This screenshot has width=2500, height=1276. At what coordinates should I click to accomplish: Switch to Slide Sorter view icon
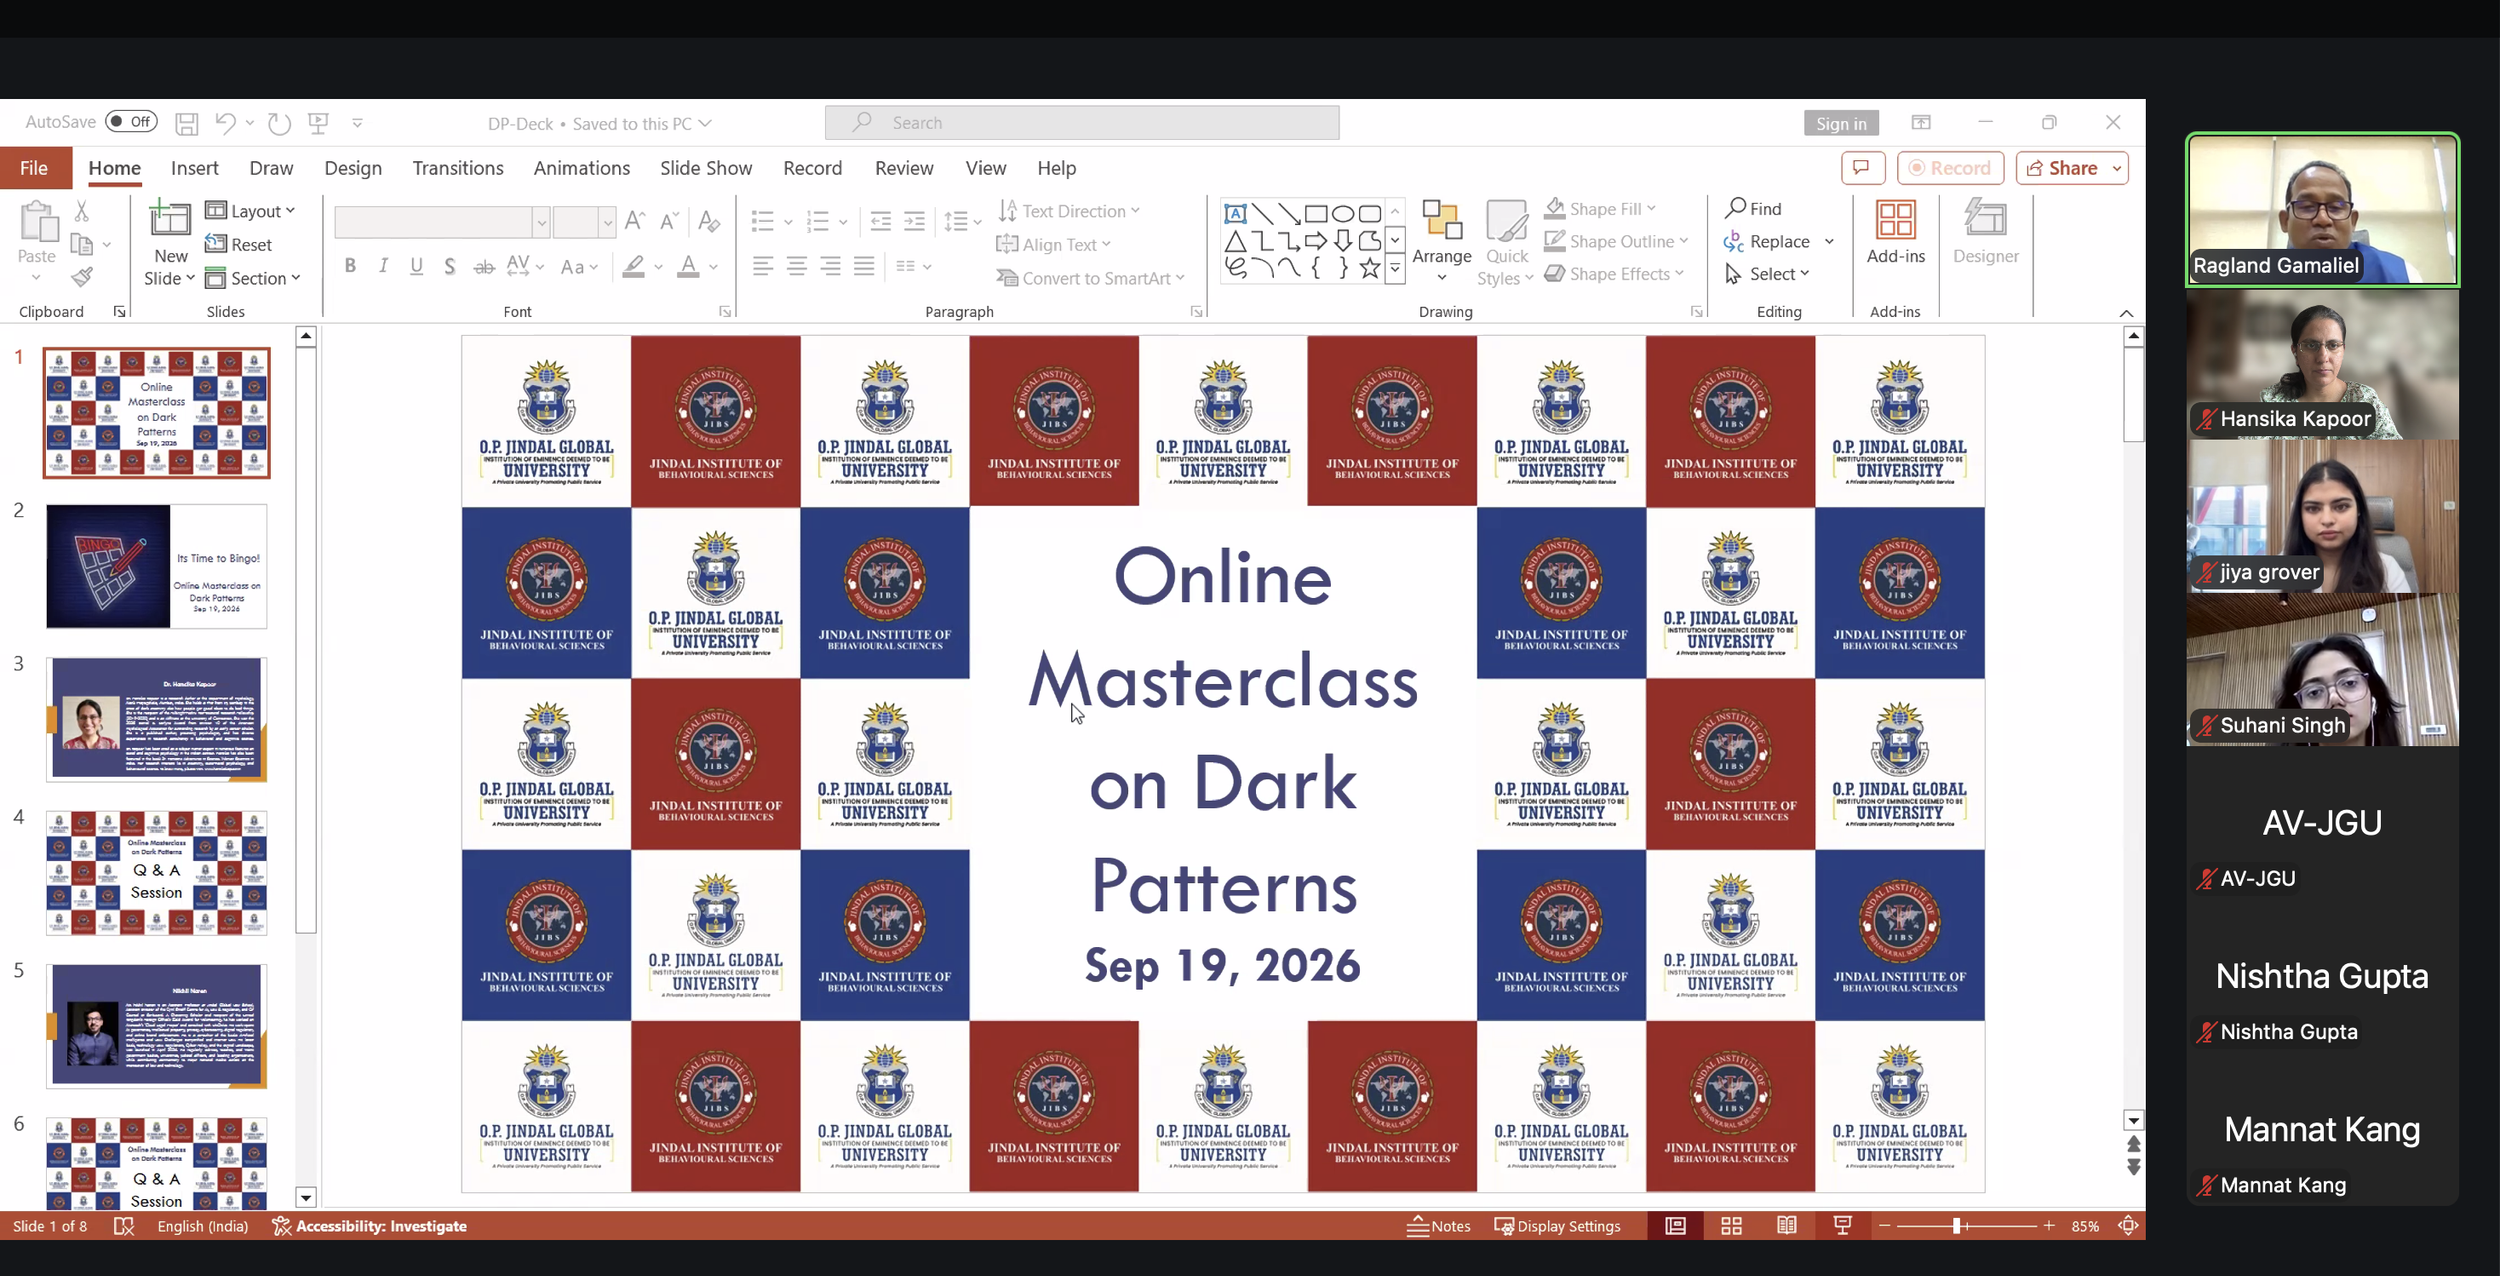pos(1731,1226)
